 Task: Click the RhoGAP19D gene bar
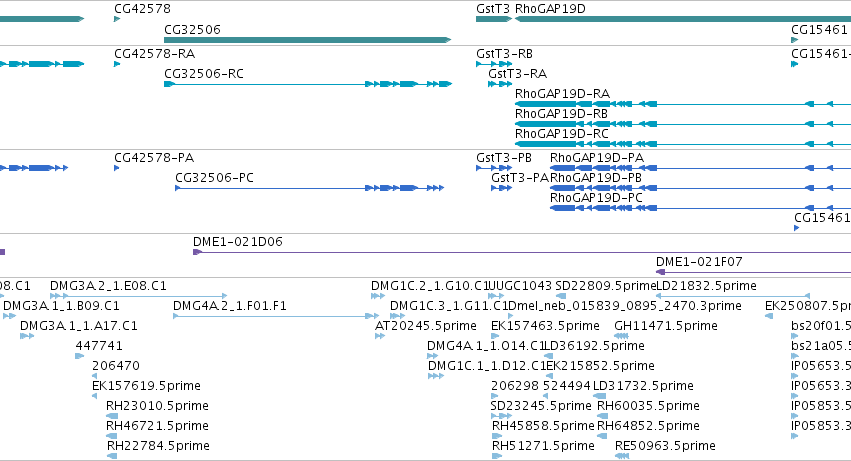pyautogui.click(x=683, y=19)
